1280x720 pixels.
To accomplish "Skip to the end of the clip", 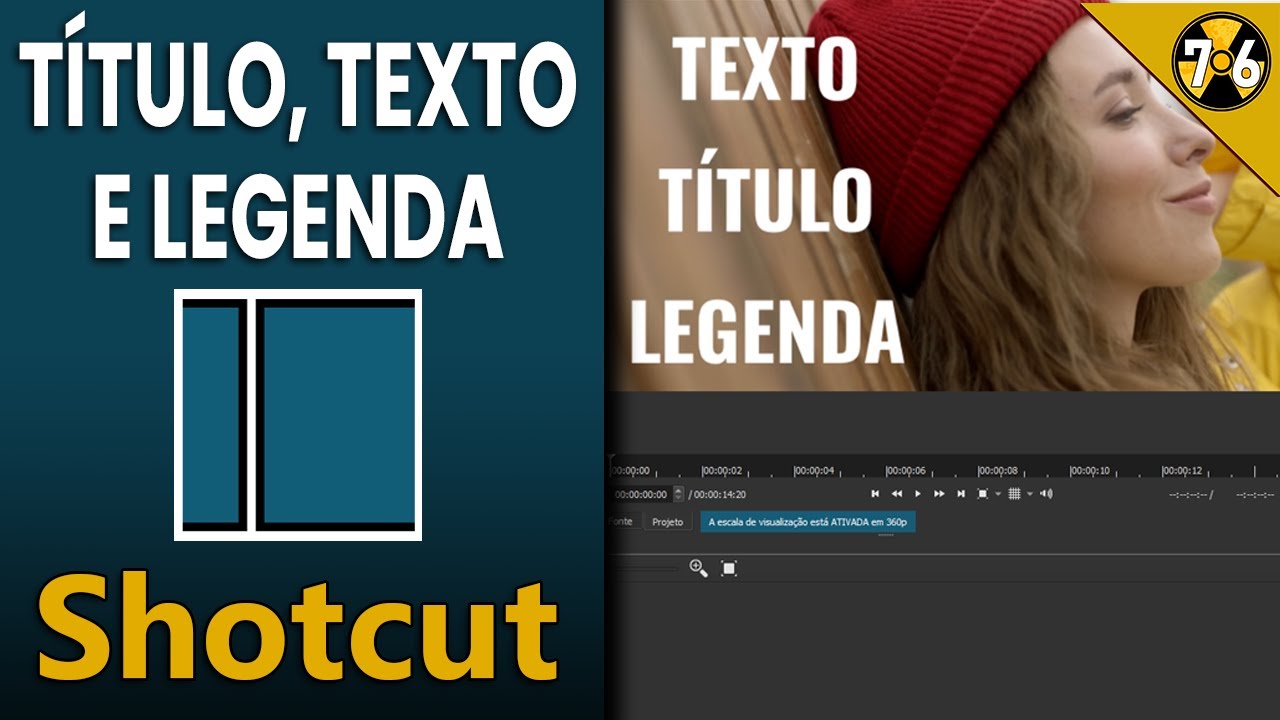I will [x=961, y=494].
